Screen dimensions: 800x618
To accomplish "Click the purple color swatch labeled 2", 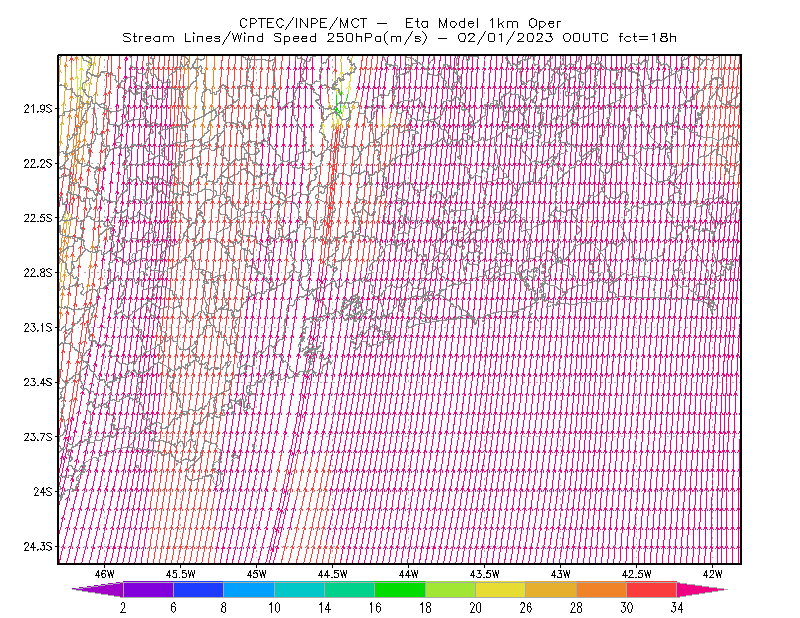I will (148, 589).
